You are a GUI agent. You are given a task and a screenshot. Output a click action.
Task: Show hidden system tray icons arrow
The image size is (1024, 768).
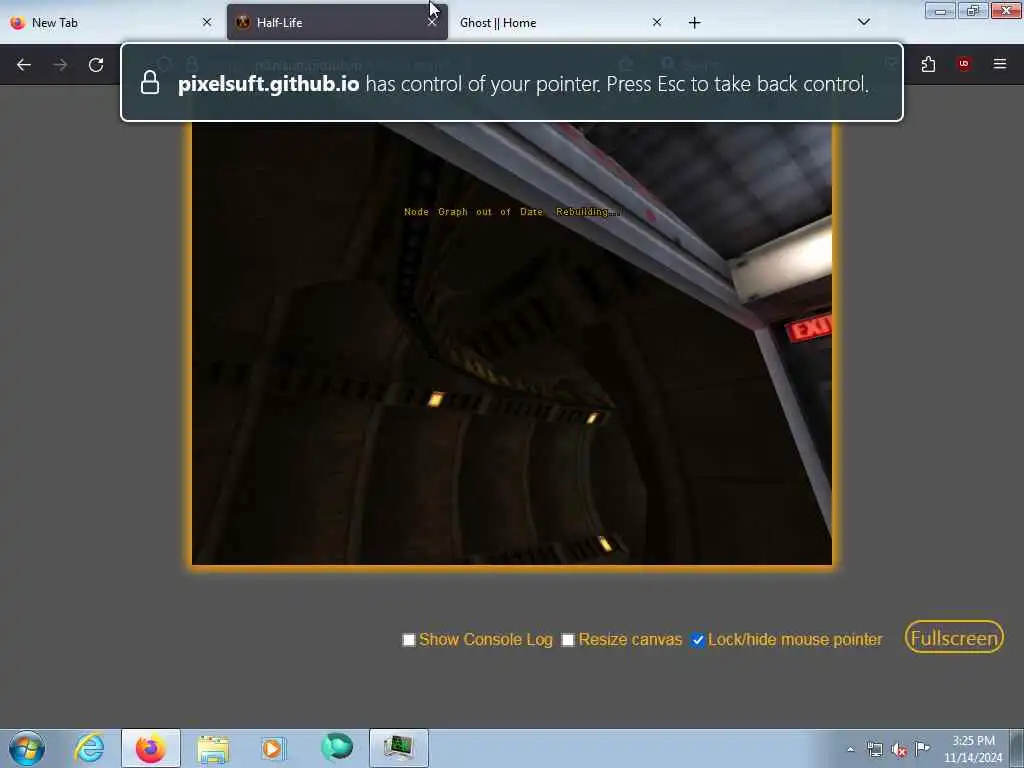[x=850, y=749]
